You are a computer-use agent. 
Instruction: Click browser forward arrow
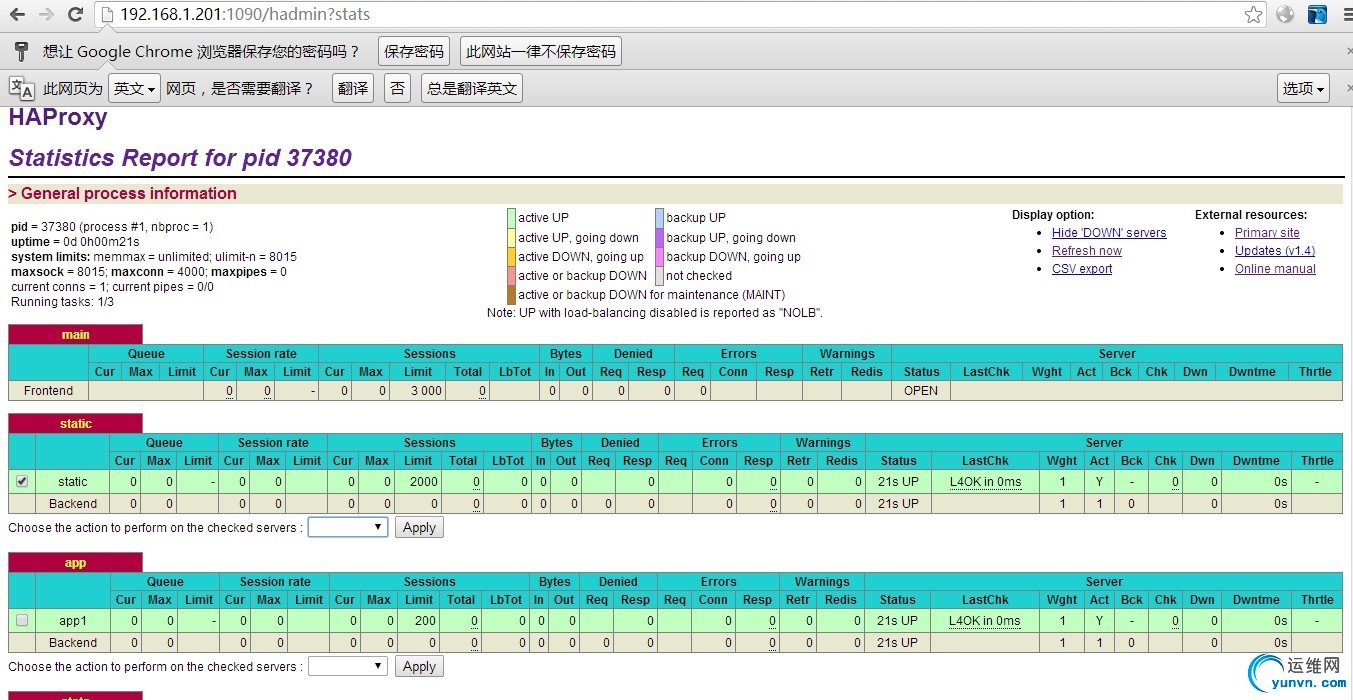(x=46, y=14)
